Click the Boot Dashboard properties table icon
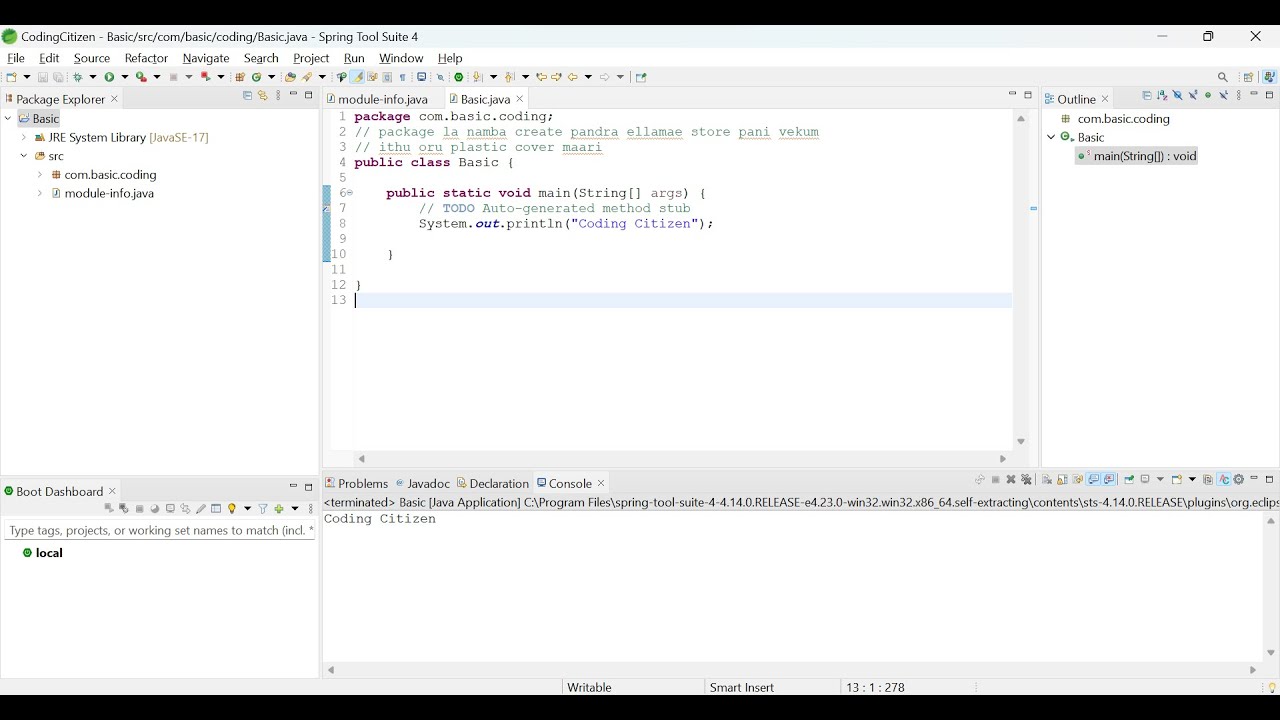The width and height of the screenshot is (1280, 720). tap(216, 509)
